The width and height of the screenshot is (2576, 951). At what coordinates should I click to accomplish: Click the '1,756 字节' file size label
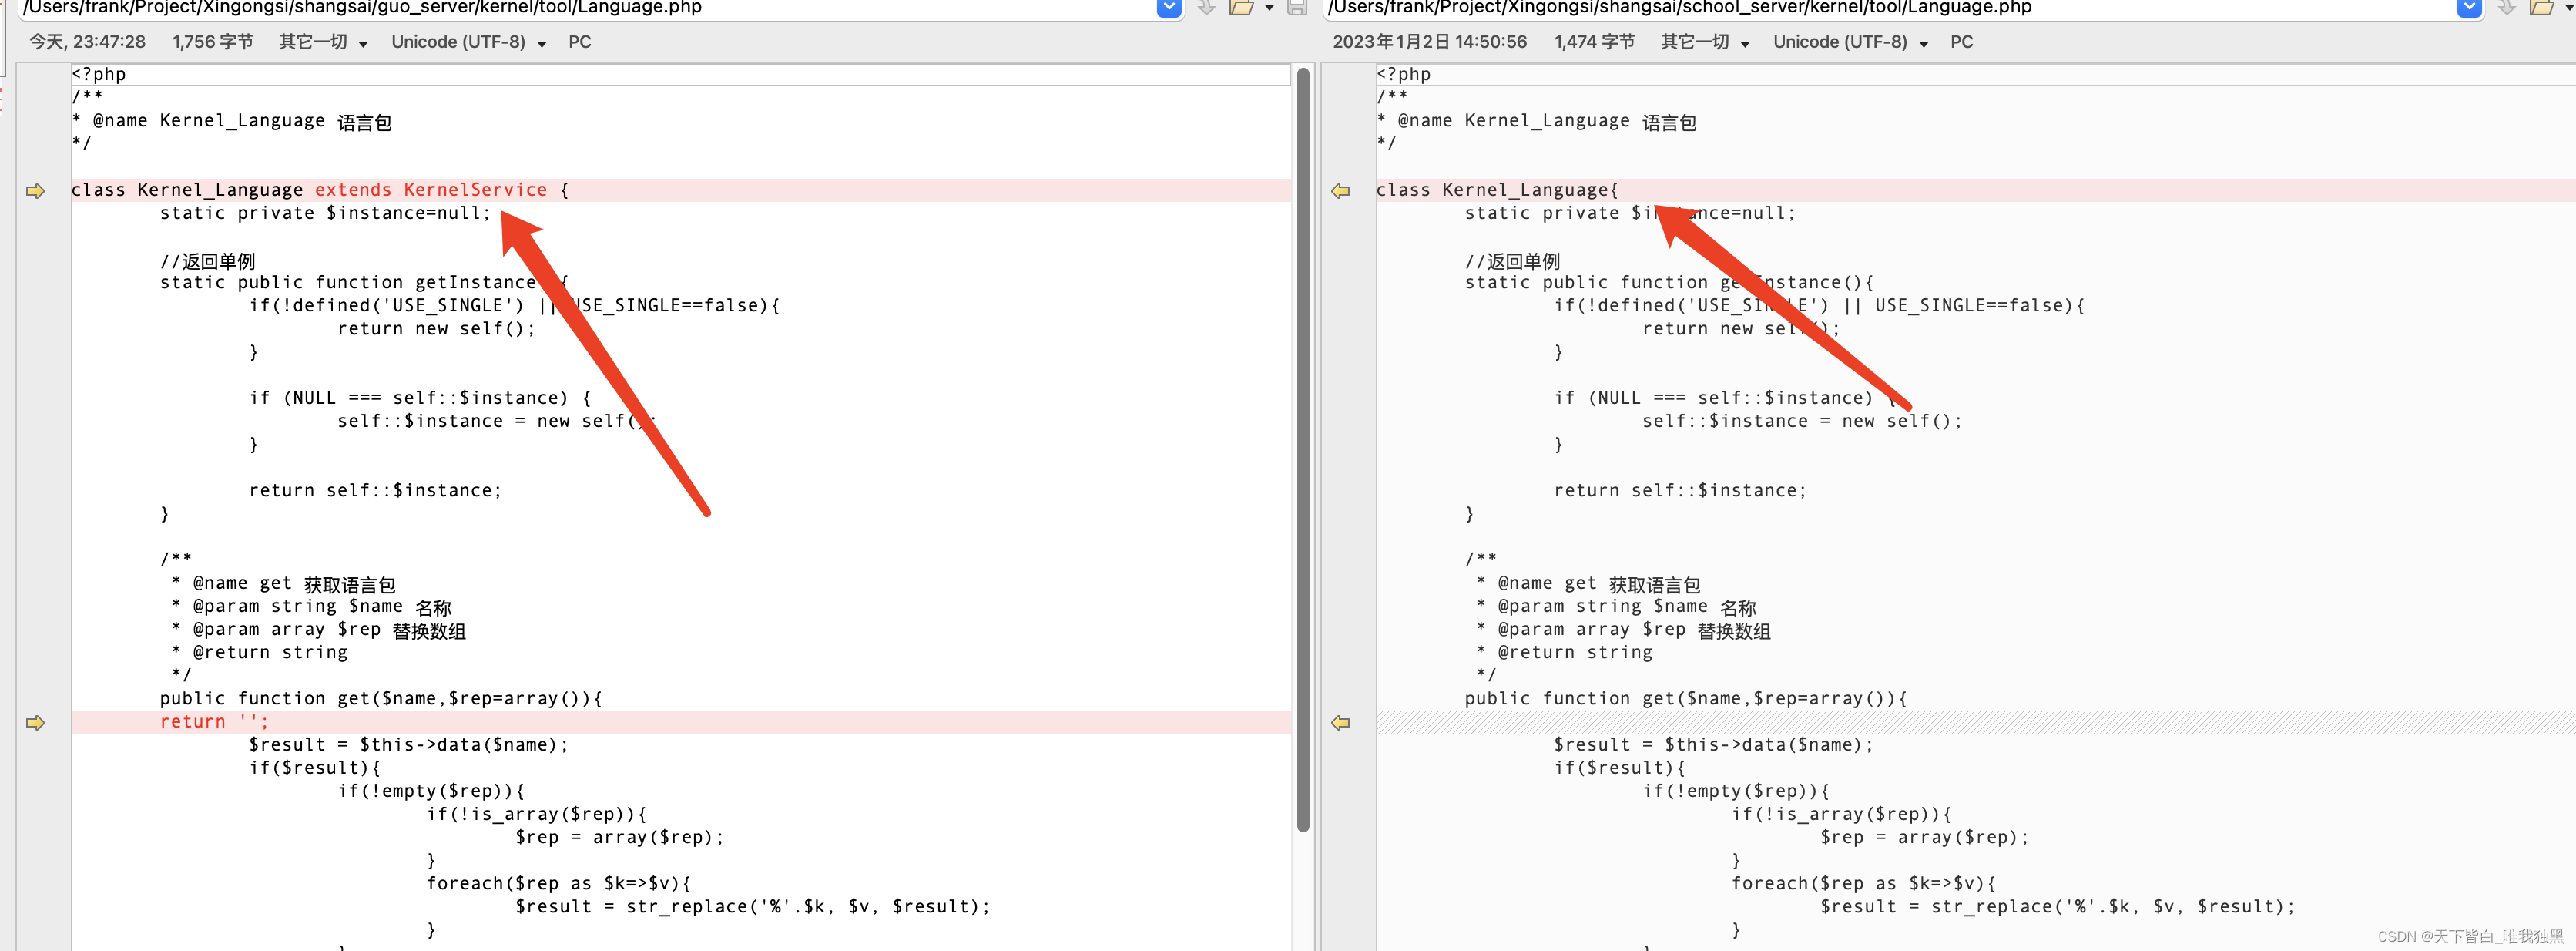point(213,42)
